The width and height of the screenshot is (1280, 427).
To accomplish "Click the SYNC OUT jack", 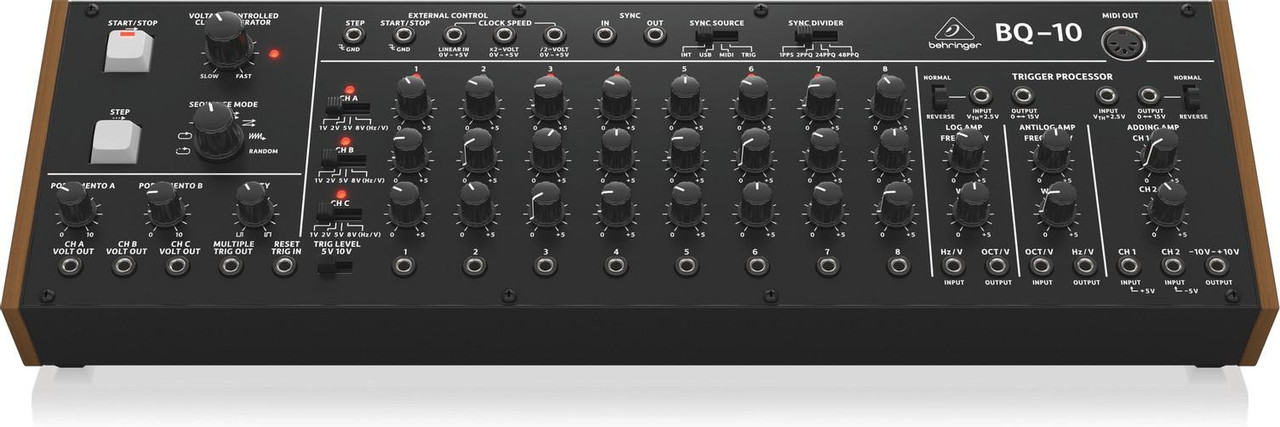I will point(655,35).
